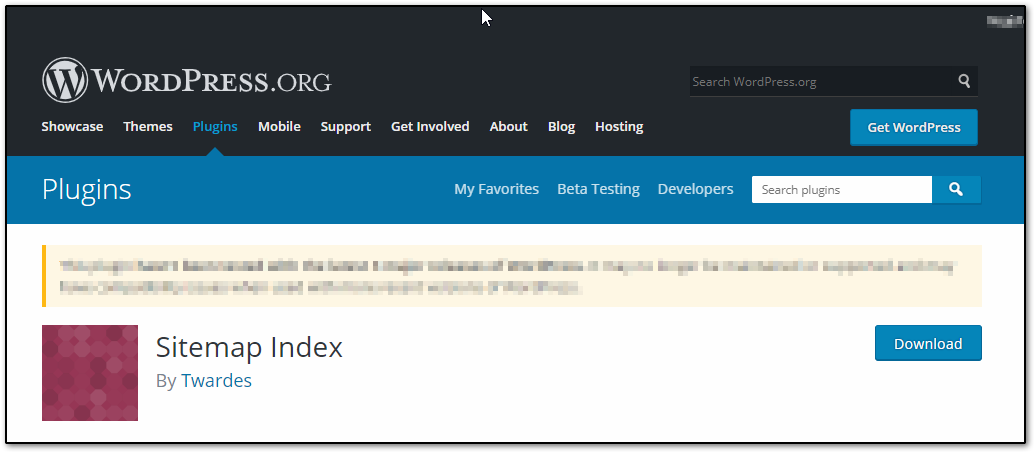Click the Get WordPress button
The height and width of the screenshot is (453, 1035).
tap(913, 128)
